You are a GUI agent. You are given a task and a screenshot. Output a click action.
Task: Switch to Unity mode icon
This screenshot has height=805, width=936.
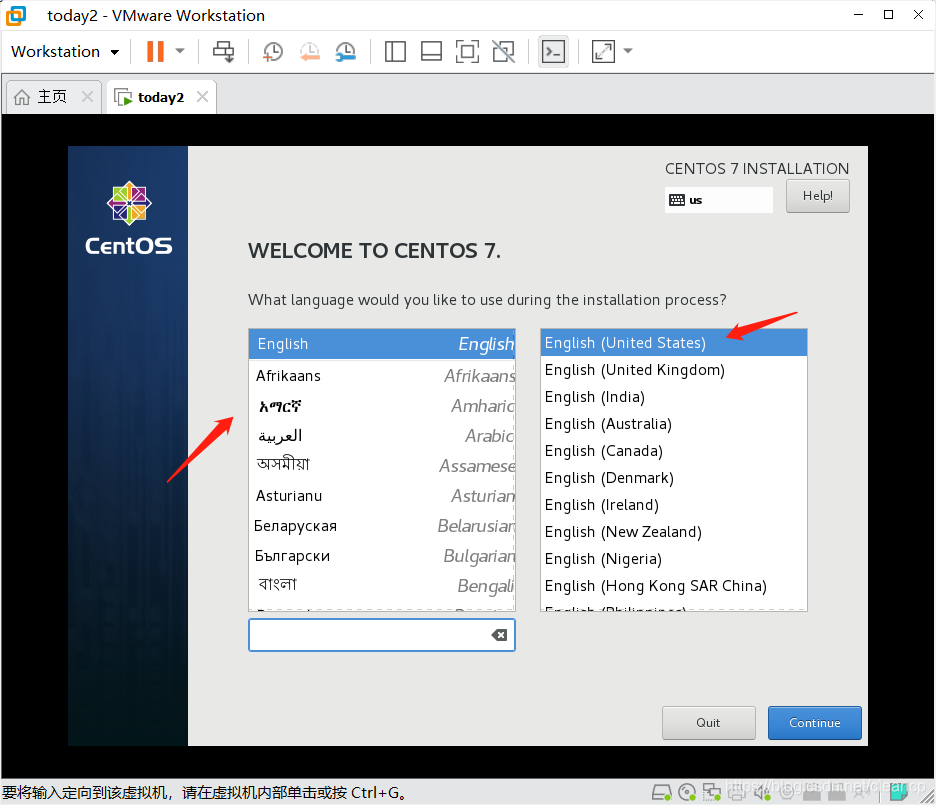tap(503, 52)
